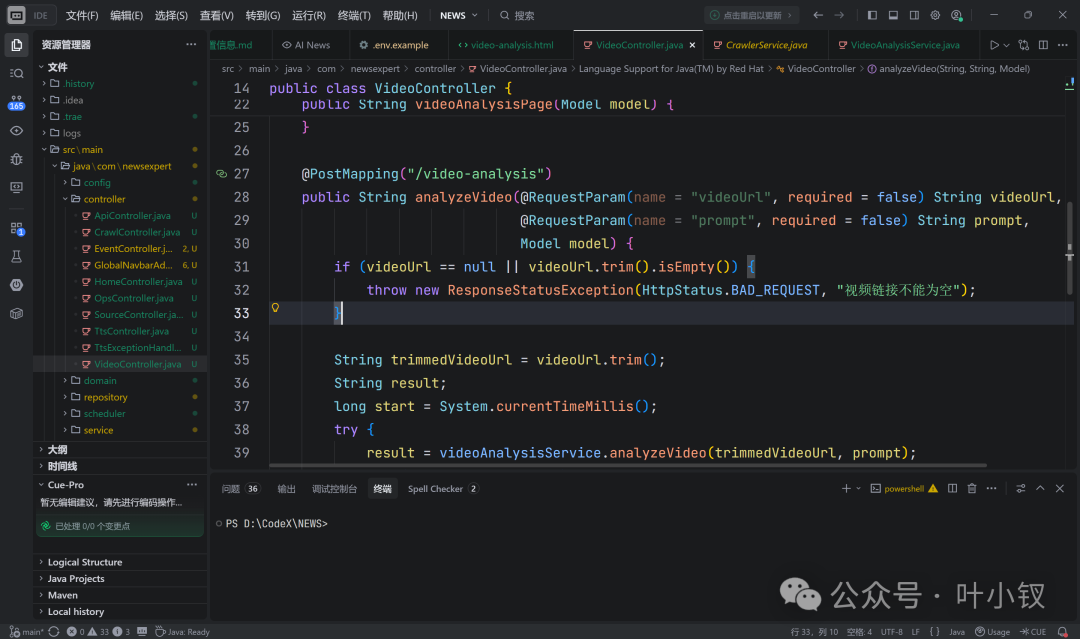1080x639 pixels.
Task: Open the Testing flask icon
Action: click(17, 257)
